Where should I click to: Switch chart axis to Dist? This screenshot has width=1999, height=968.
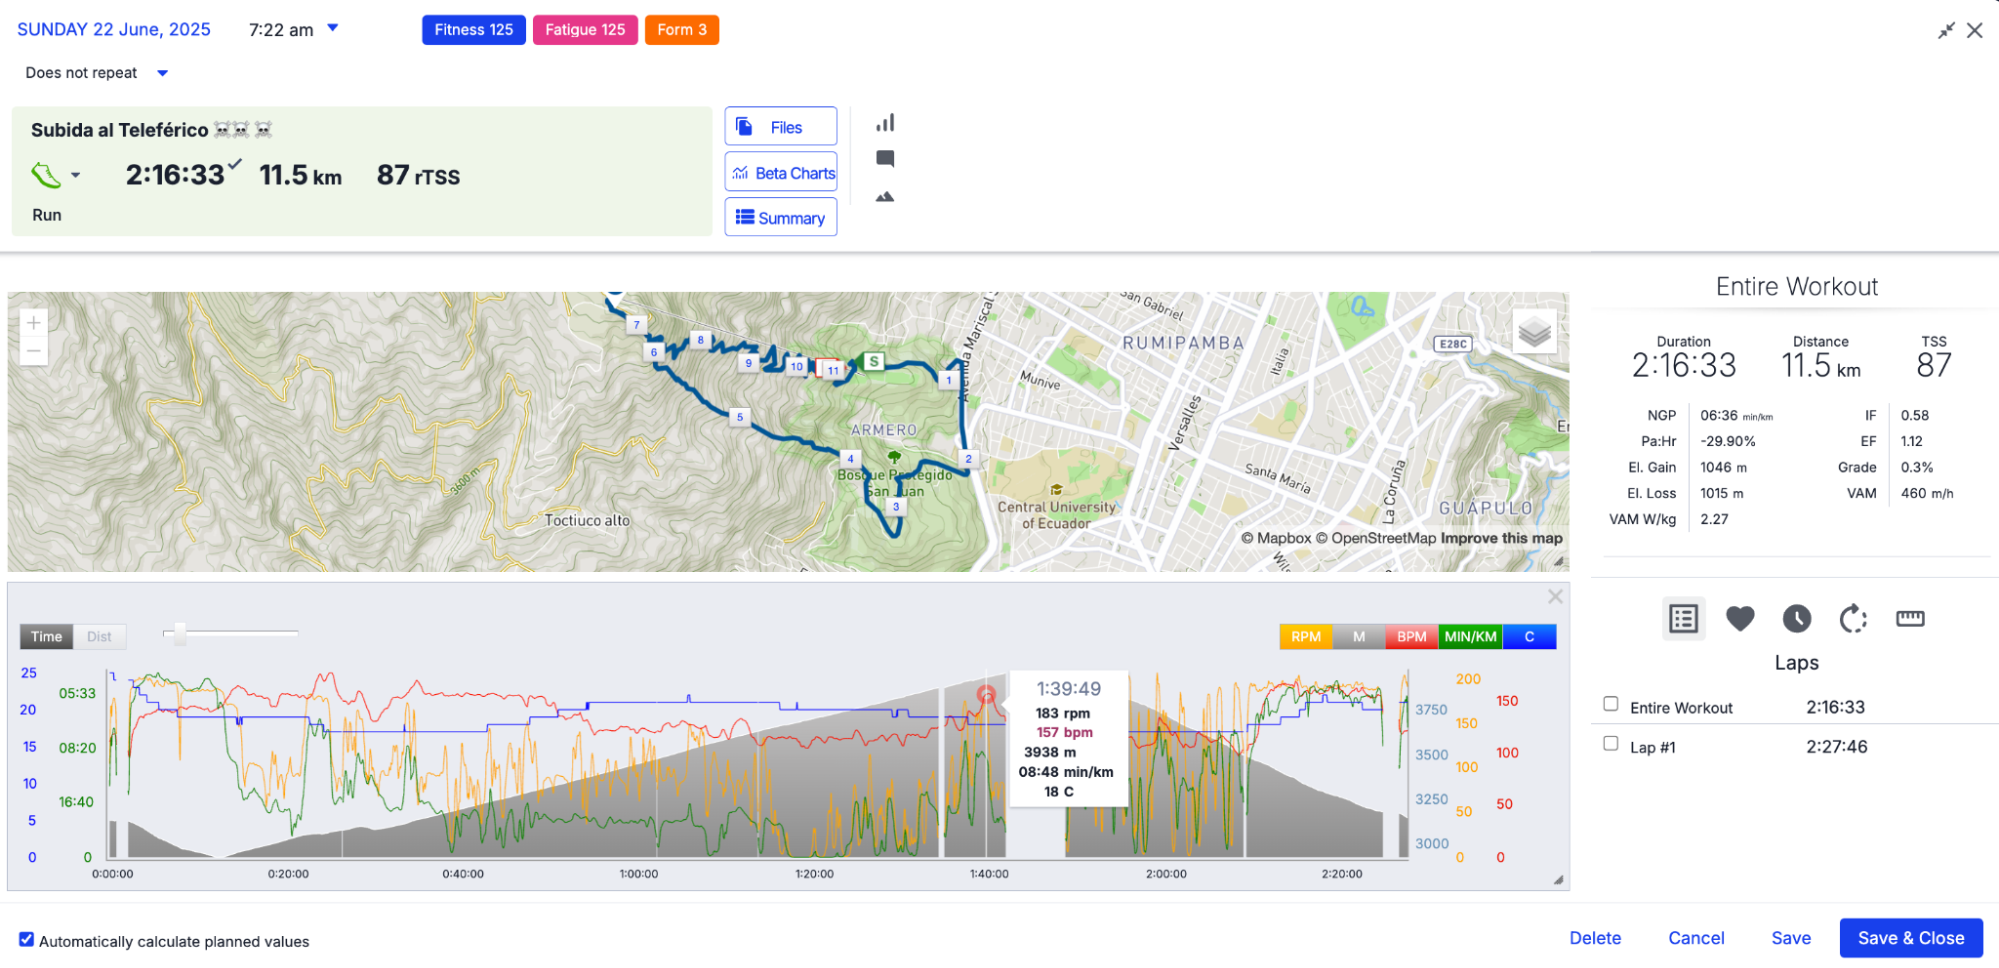[99, 637]
